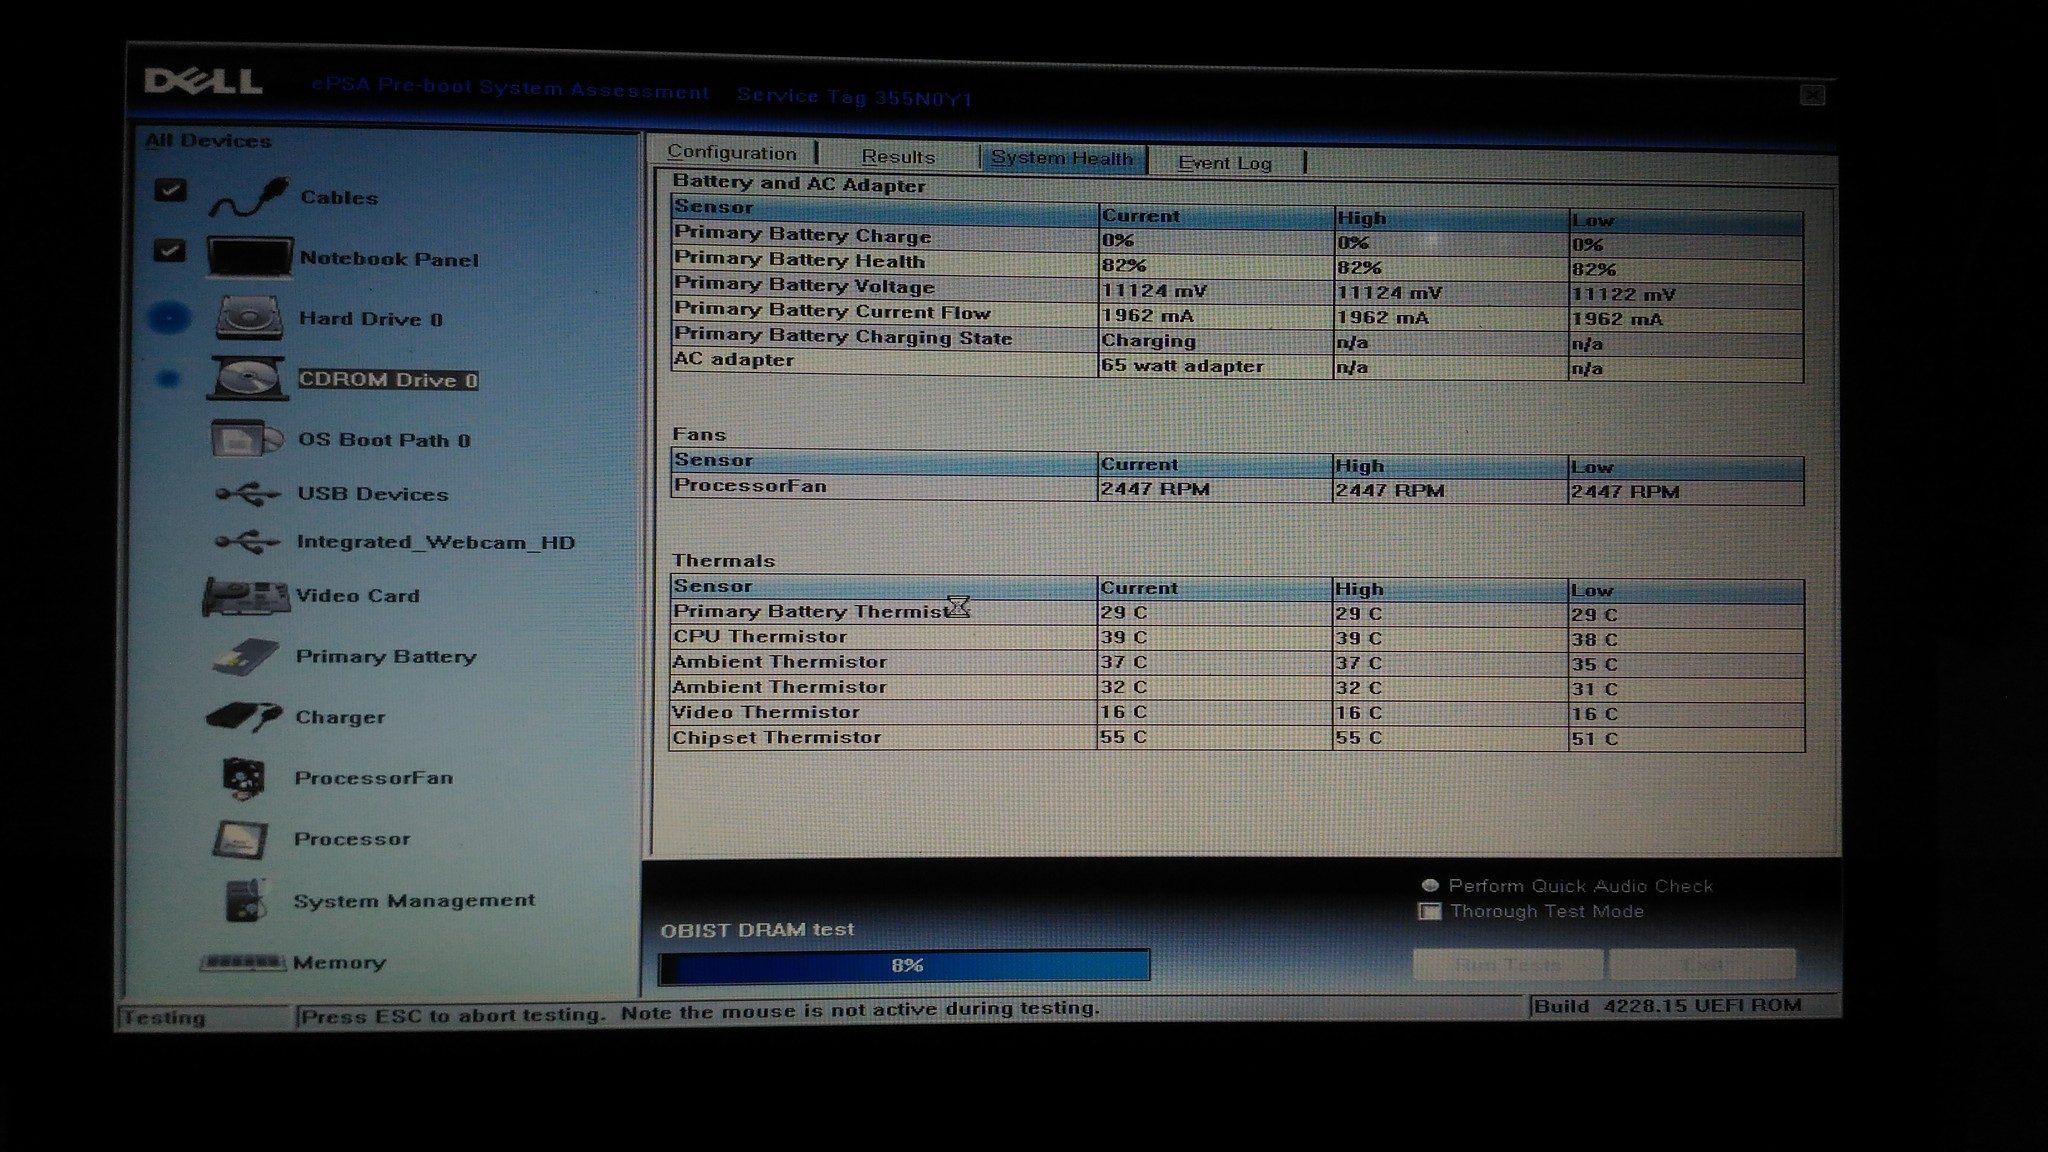
Task: Click the USB Devices label
Action: point(372,494)
